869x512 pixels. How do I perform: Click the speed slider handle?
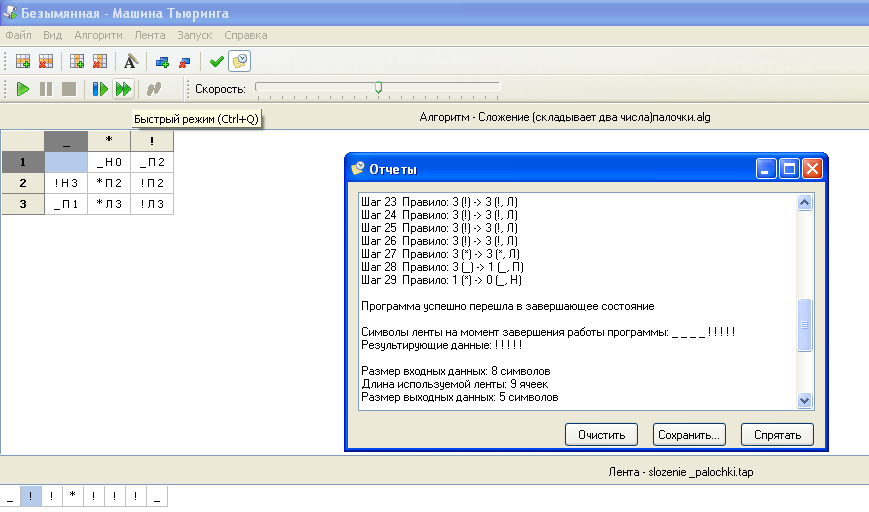(x=379, y=87)
